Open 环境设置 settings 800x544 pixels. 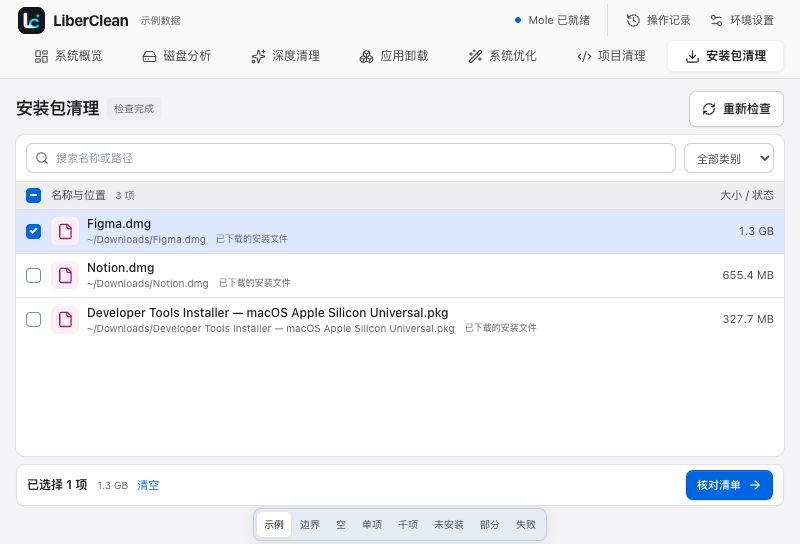(x=742, y=20)
